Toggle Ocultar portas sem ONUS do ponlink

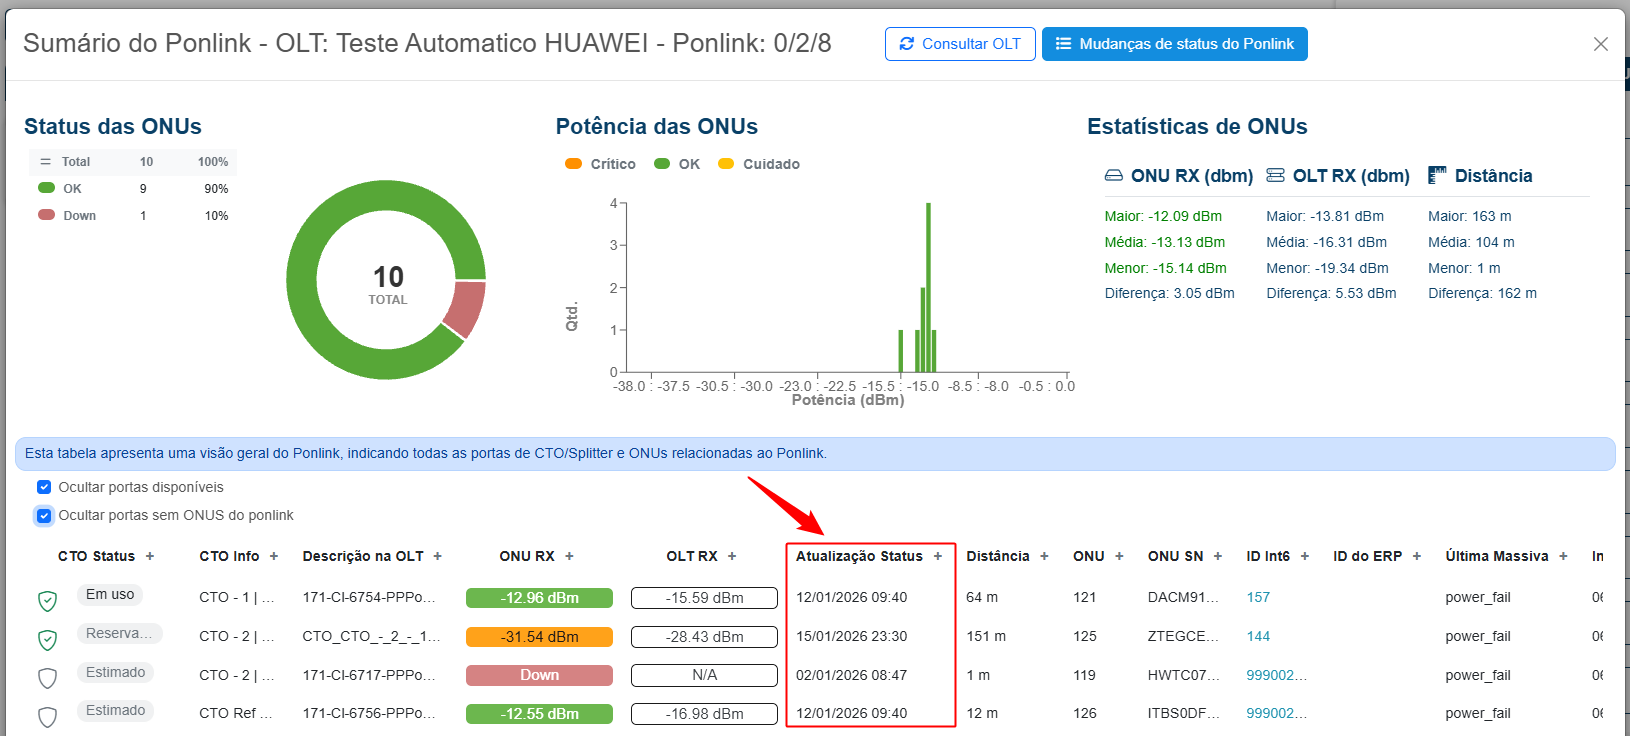(x=44, y=516)
